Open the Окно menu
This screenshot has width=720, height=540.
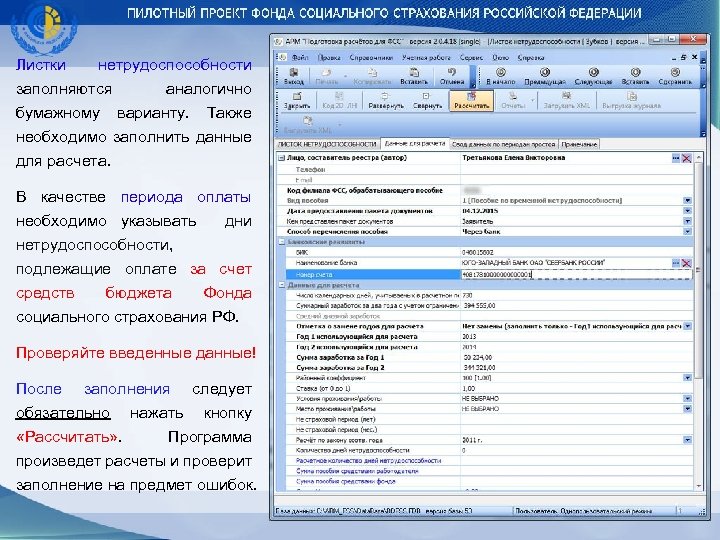[501, 57]
